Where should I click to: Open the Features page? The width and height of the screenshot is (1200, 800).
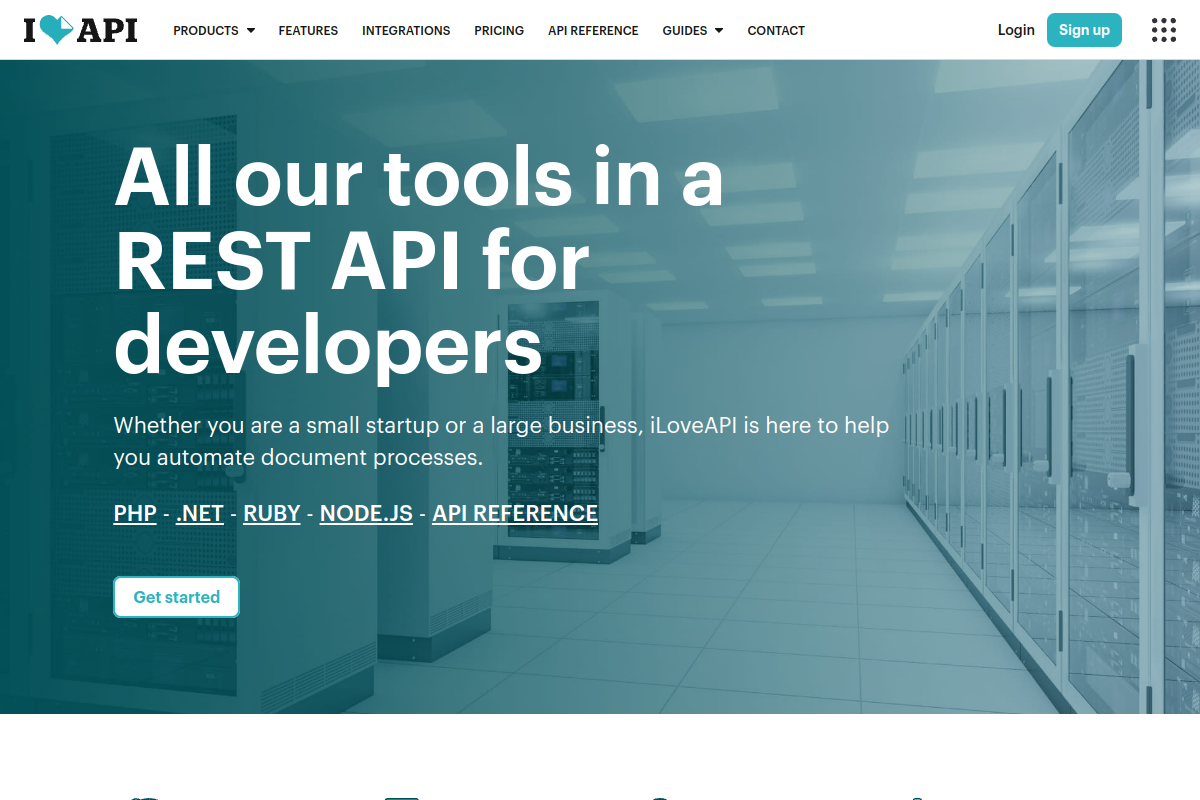tap(308, 31)
